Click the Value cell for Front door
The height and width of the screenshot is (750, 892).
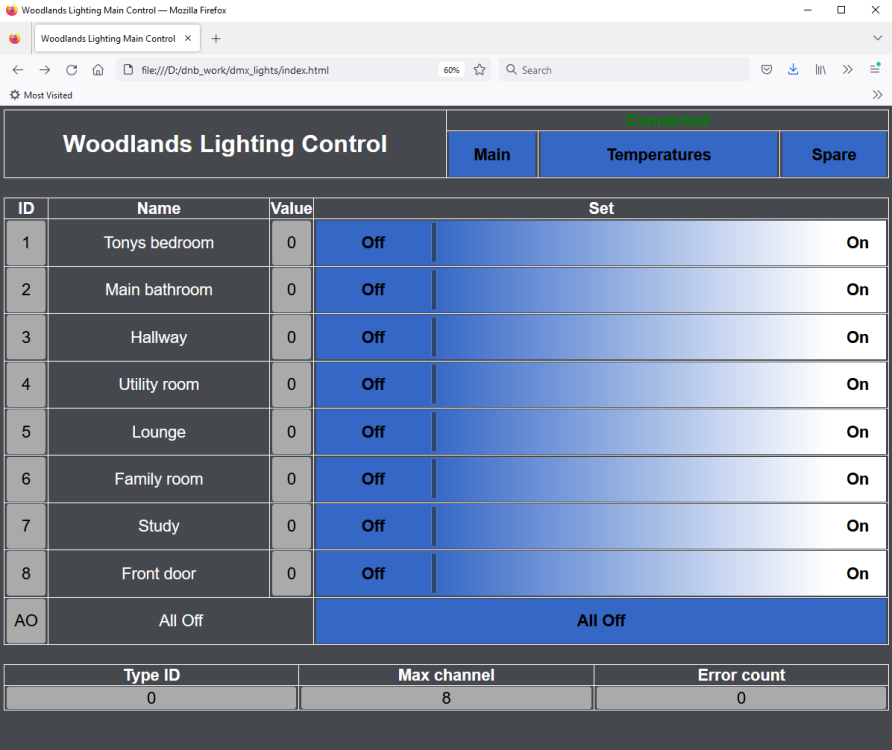291,574
